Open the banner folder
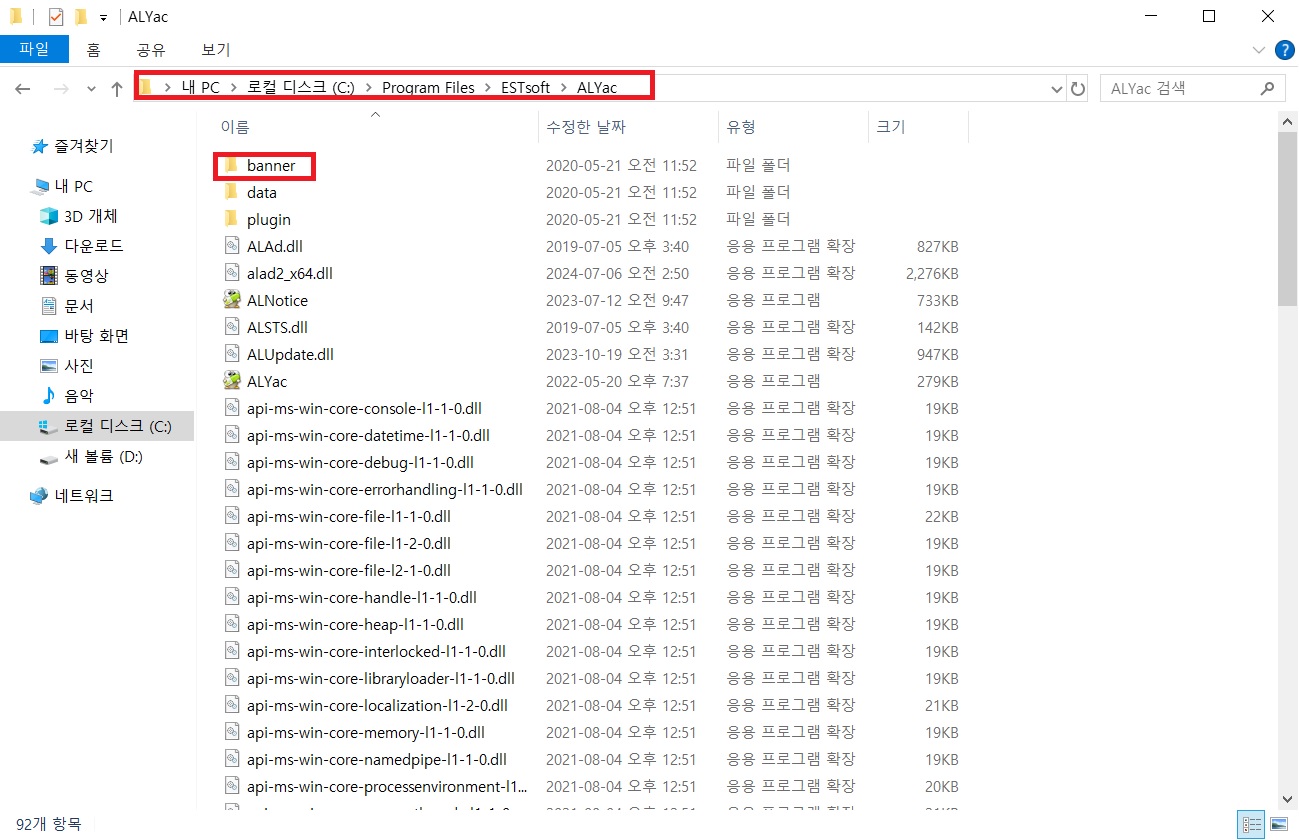 tap(271, 165)
